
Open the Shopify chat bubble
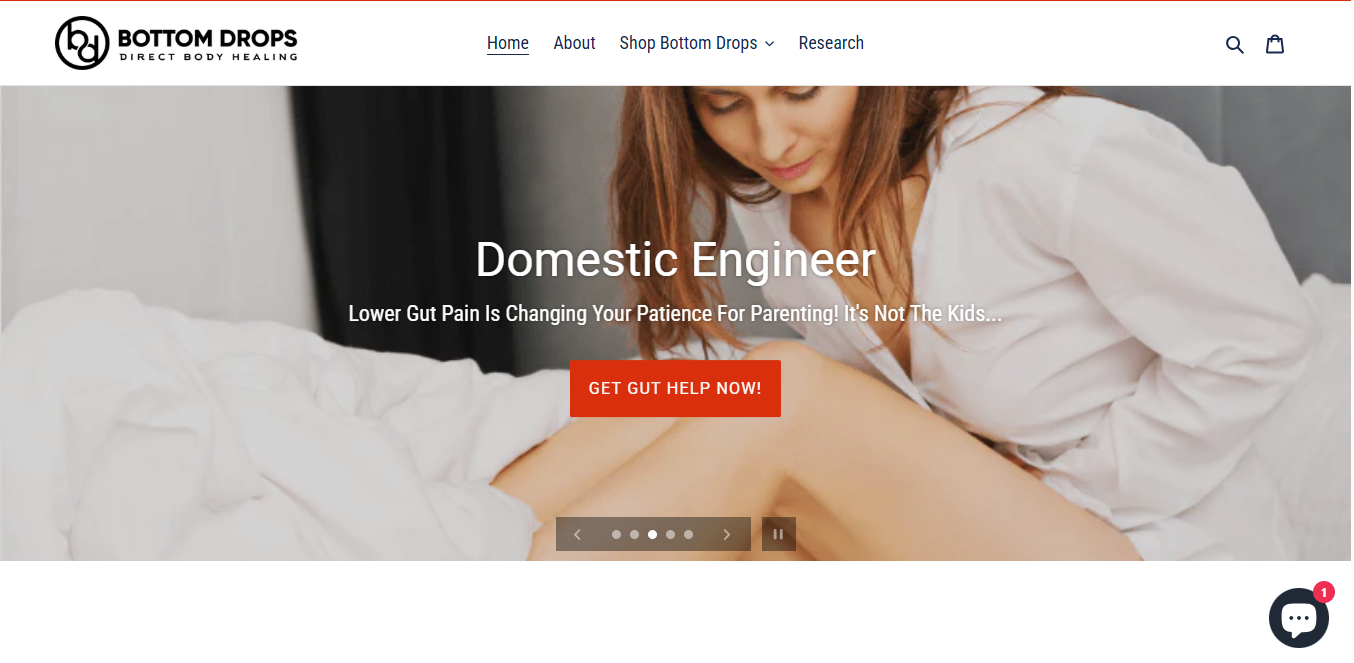coord(1298,618)
